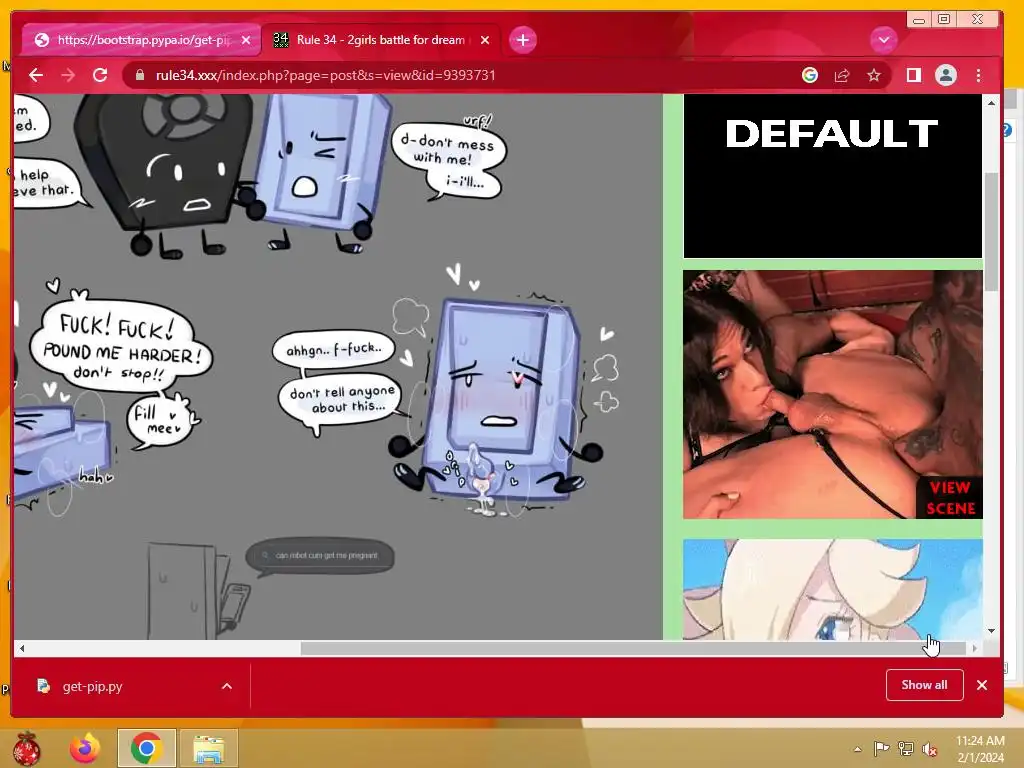Viewport: 1024px width, 768px height.
Task: Click the VIEW SCENE label
Action: tap(950, 498)
